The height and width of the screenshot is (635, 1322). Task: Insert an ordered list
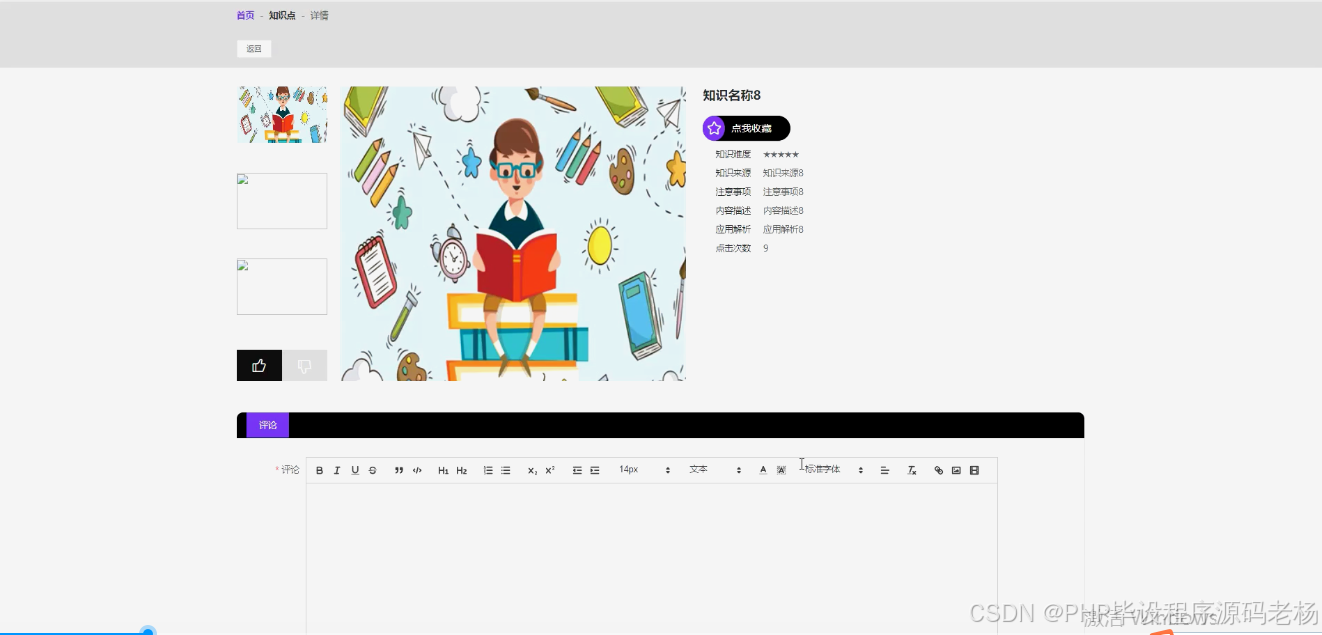click(x=488, y=470)
